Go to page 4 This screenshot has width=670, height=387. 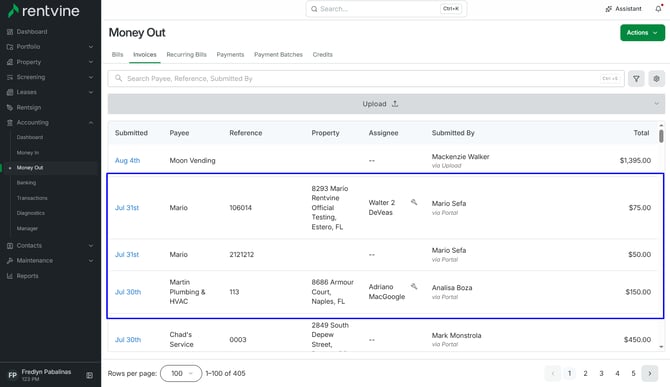[x=617, y=373]
